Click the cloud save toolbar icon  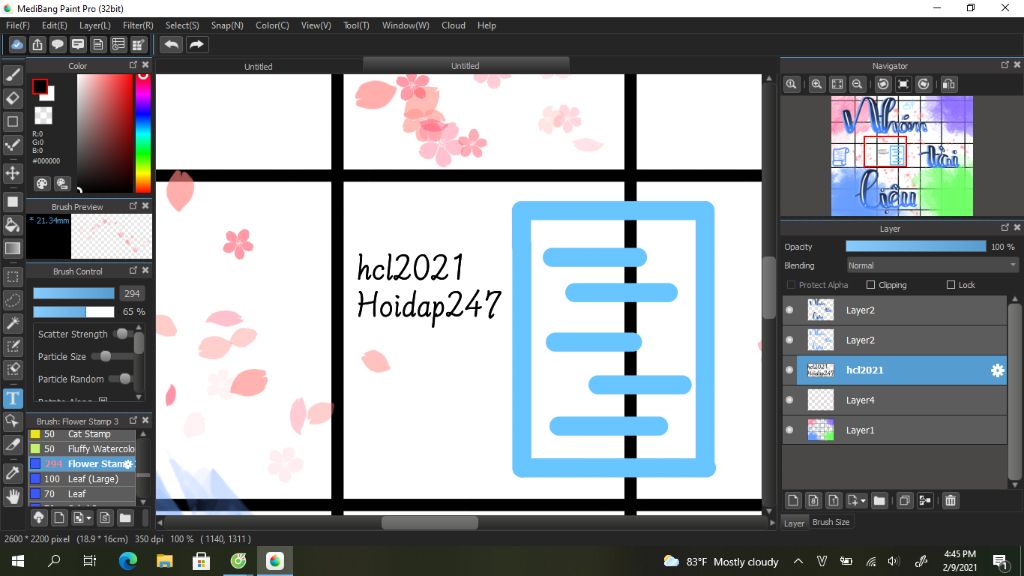[17, 44]
